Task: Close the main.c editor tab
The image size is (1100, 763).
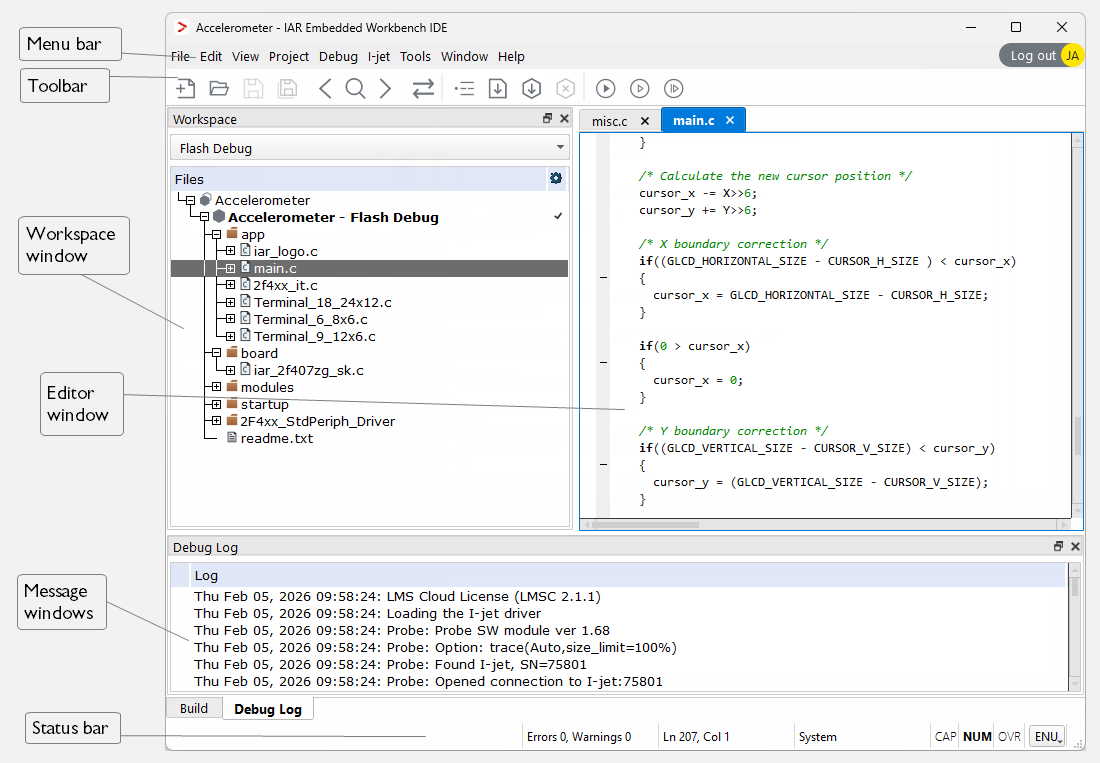Action: click(730, 120)
